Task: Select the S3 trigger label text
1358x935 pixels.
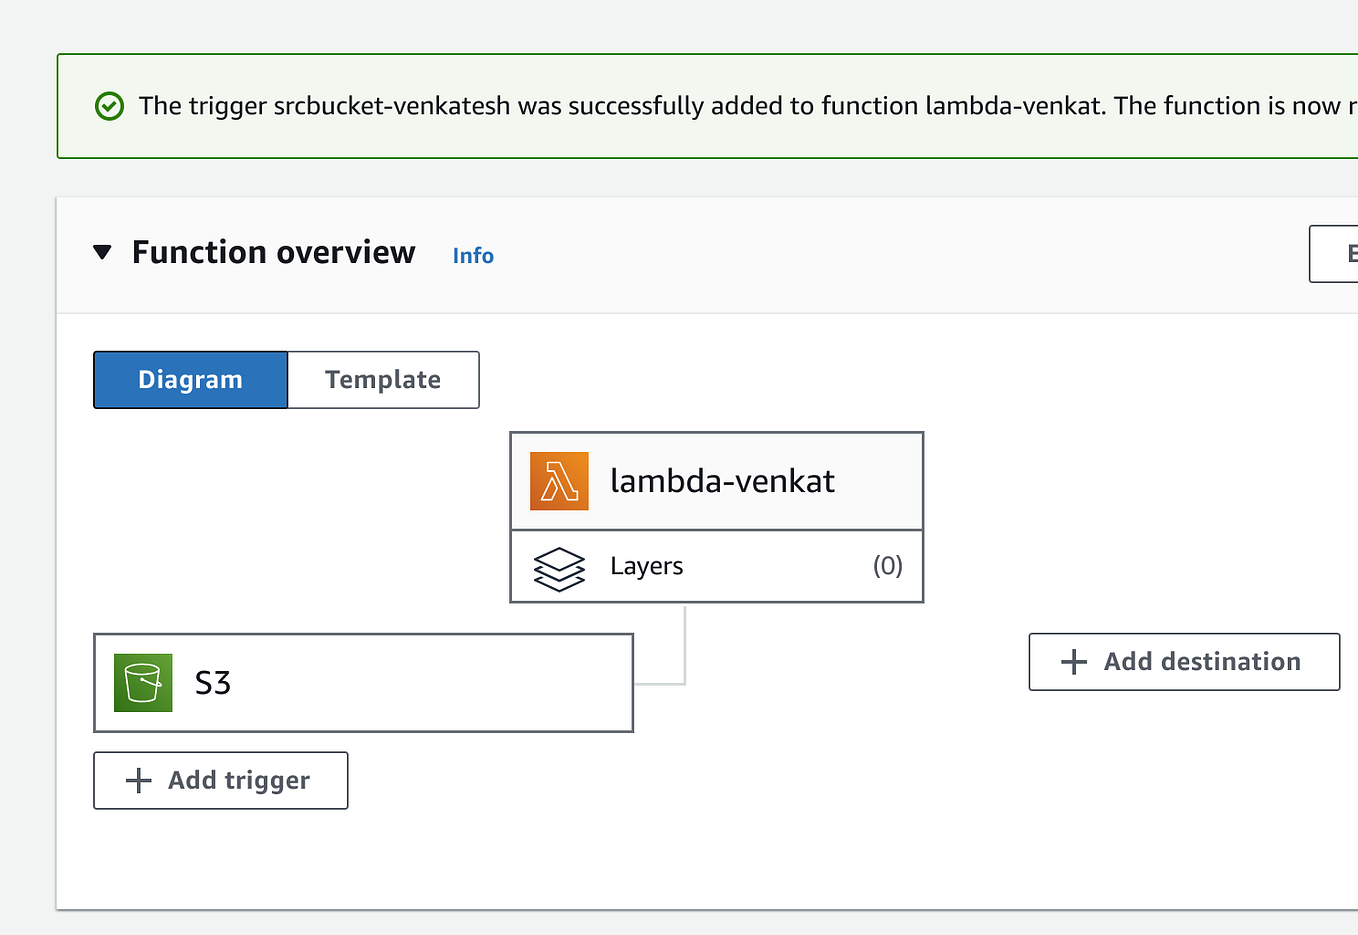Action: (213, 683)
